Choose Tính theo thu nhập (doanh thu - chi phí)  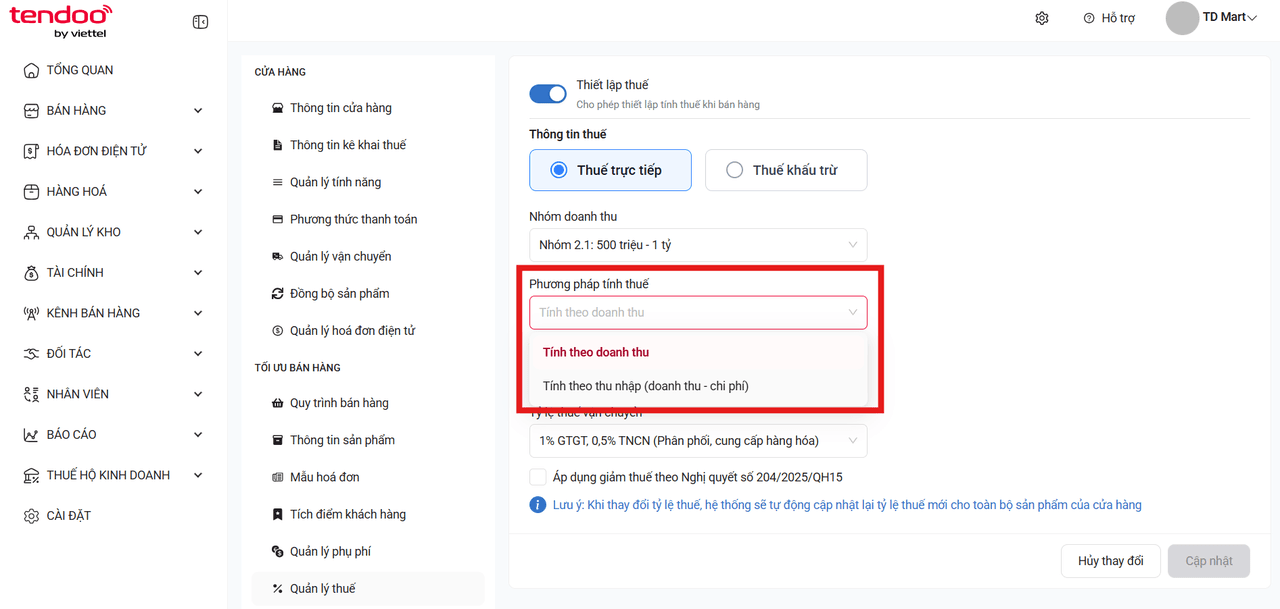tap(698, 386)
